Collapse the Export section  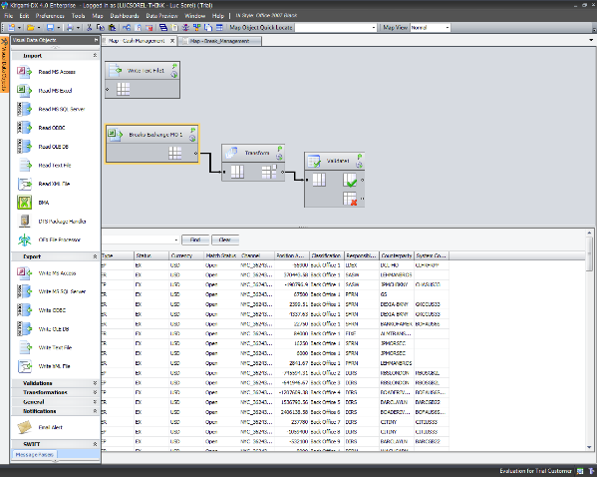(x=95, y=257)
